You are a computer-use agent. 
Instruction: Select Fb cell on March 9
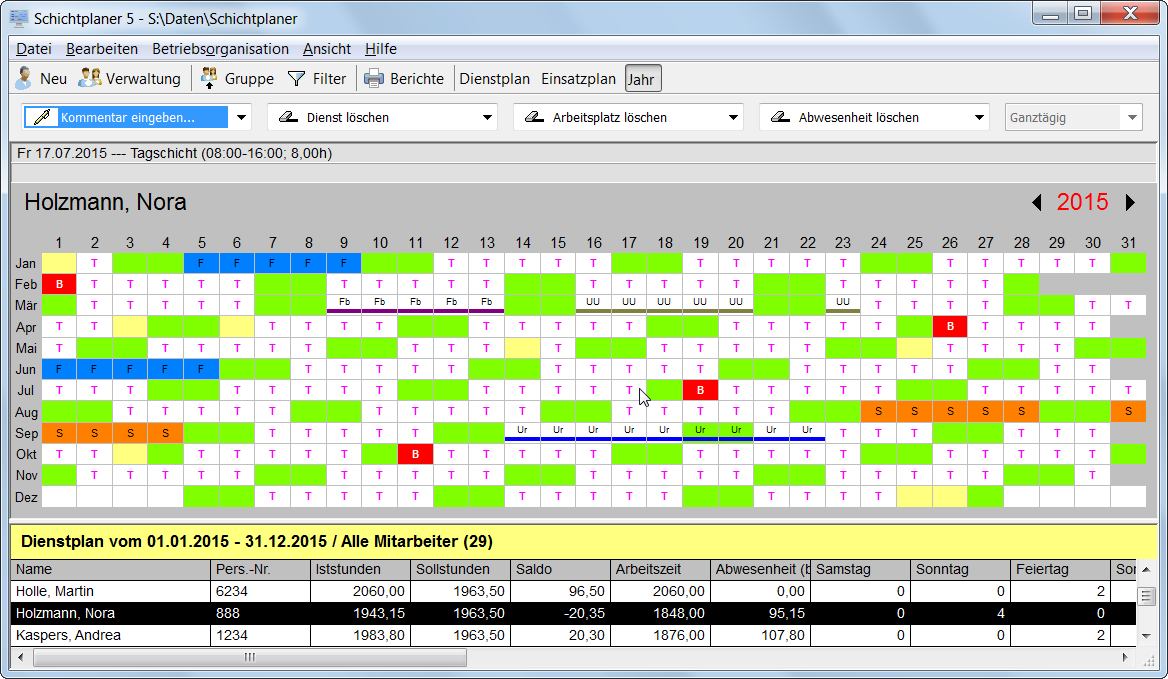coord(344,304)
